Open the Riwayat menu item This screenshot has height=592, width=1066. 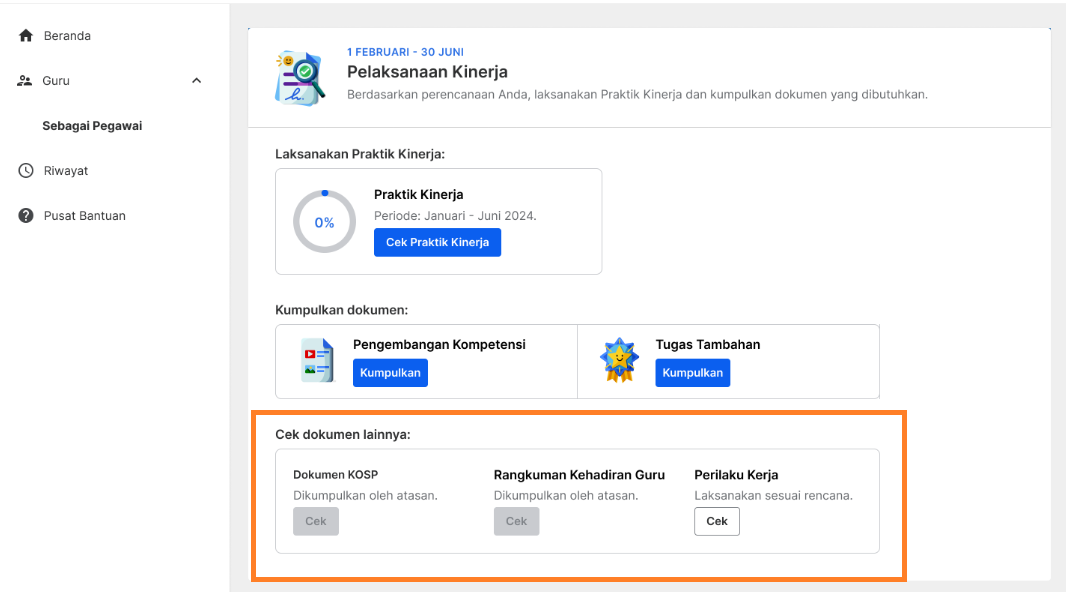click(x=66, y=171)
